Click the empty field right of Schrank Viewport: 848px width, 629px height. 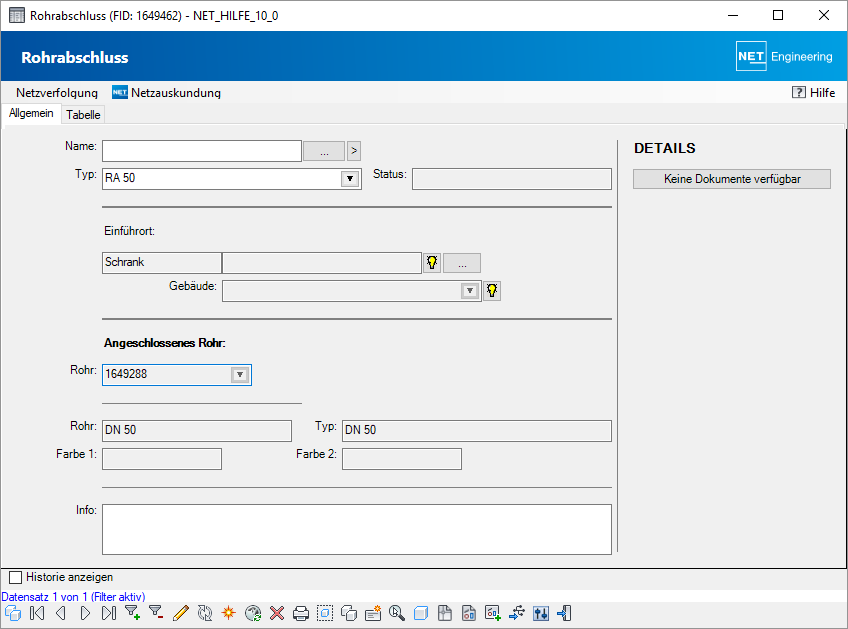tap(322, 263)
